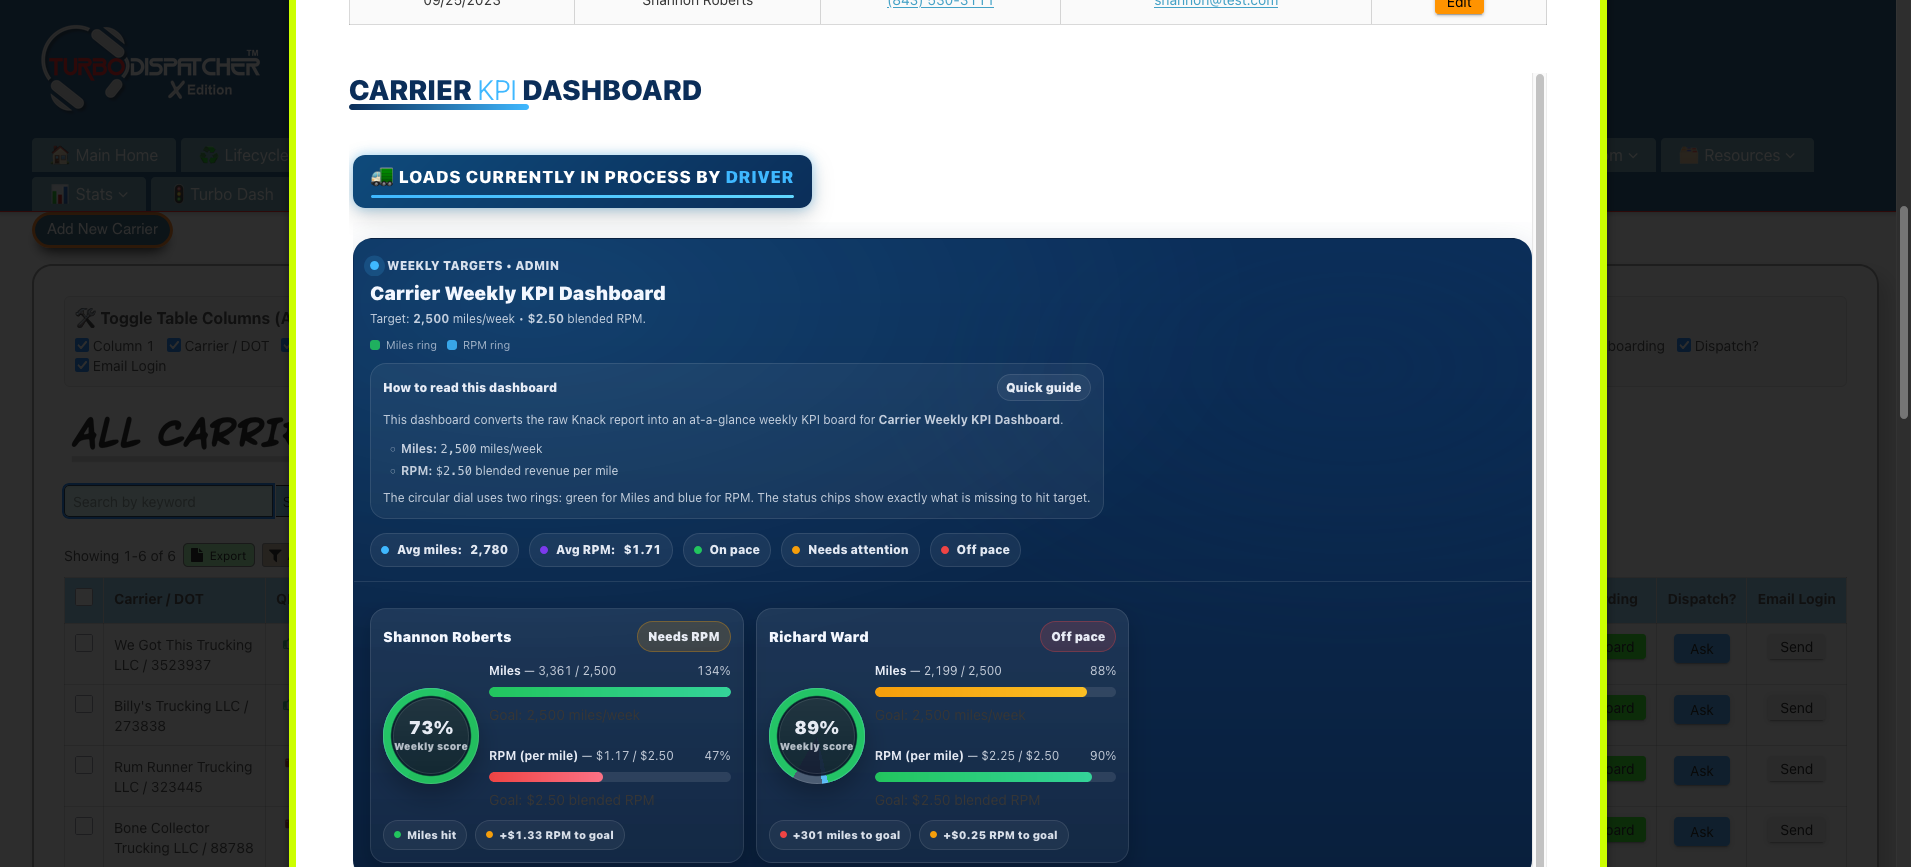Click the funnel filter icon near Export
This screenshot has width=1911, height=867.
click(273, 556)
